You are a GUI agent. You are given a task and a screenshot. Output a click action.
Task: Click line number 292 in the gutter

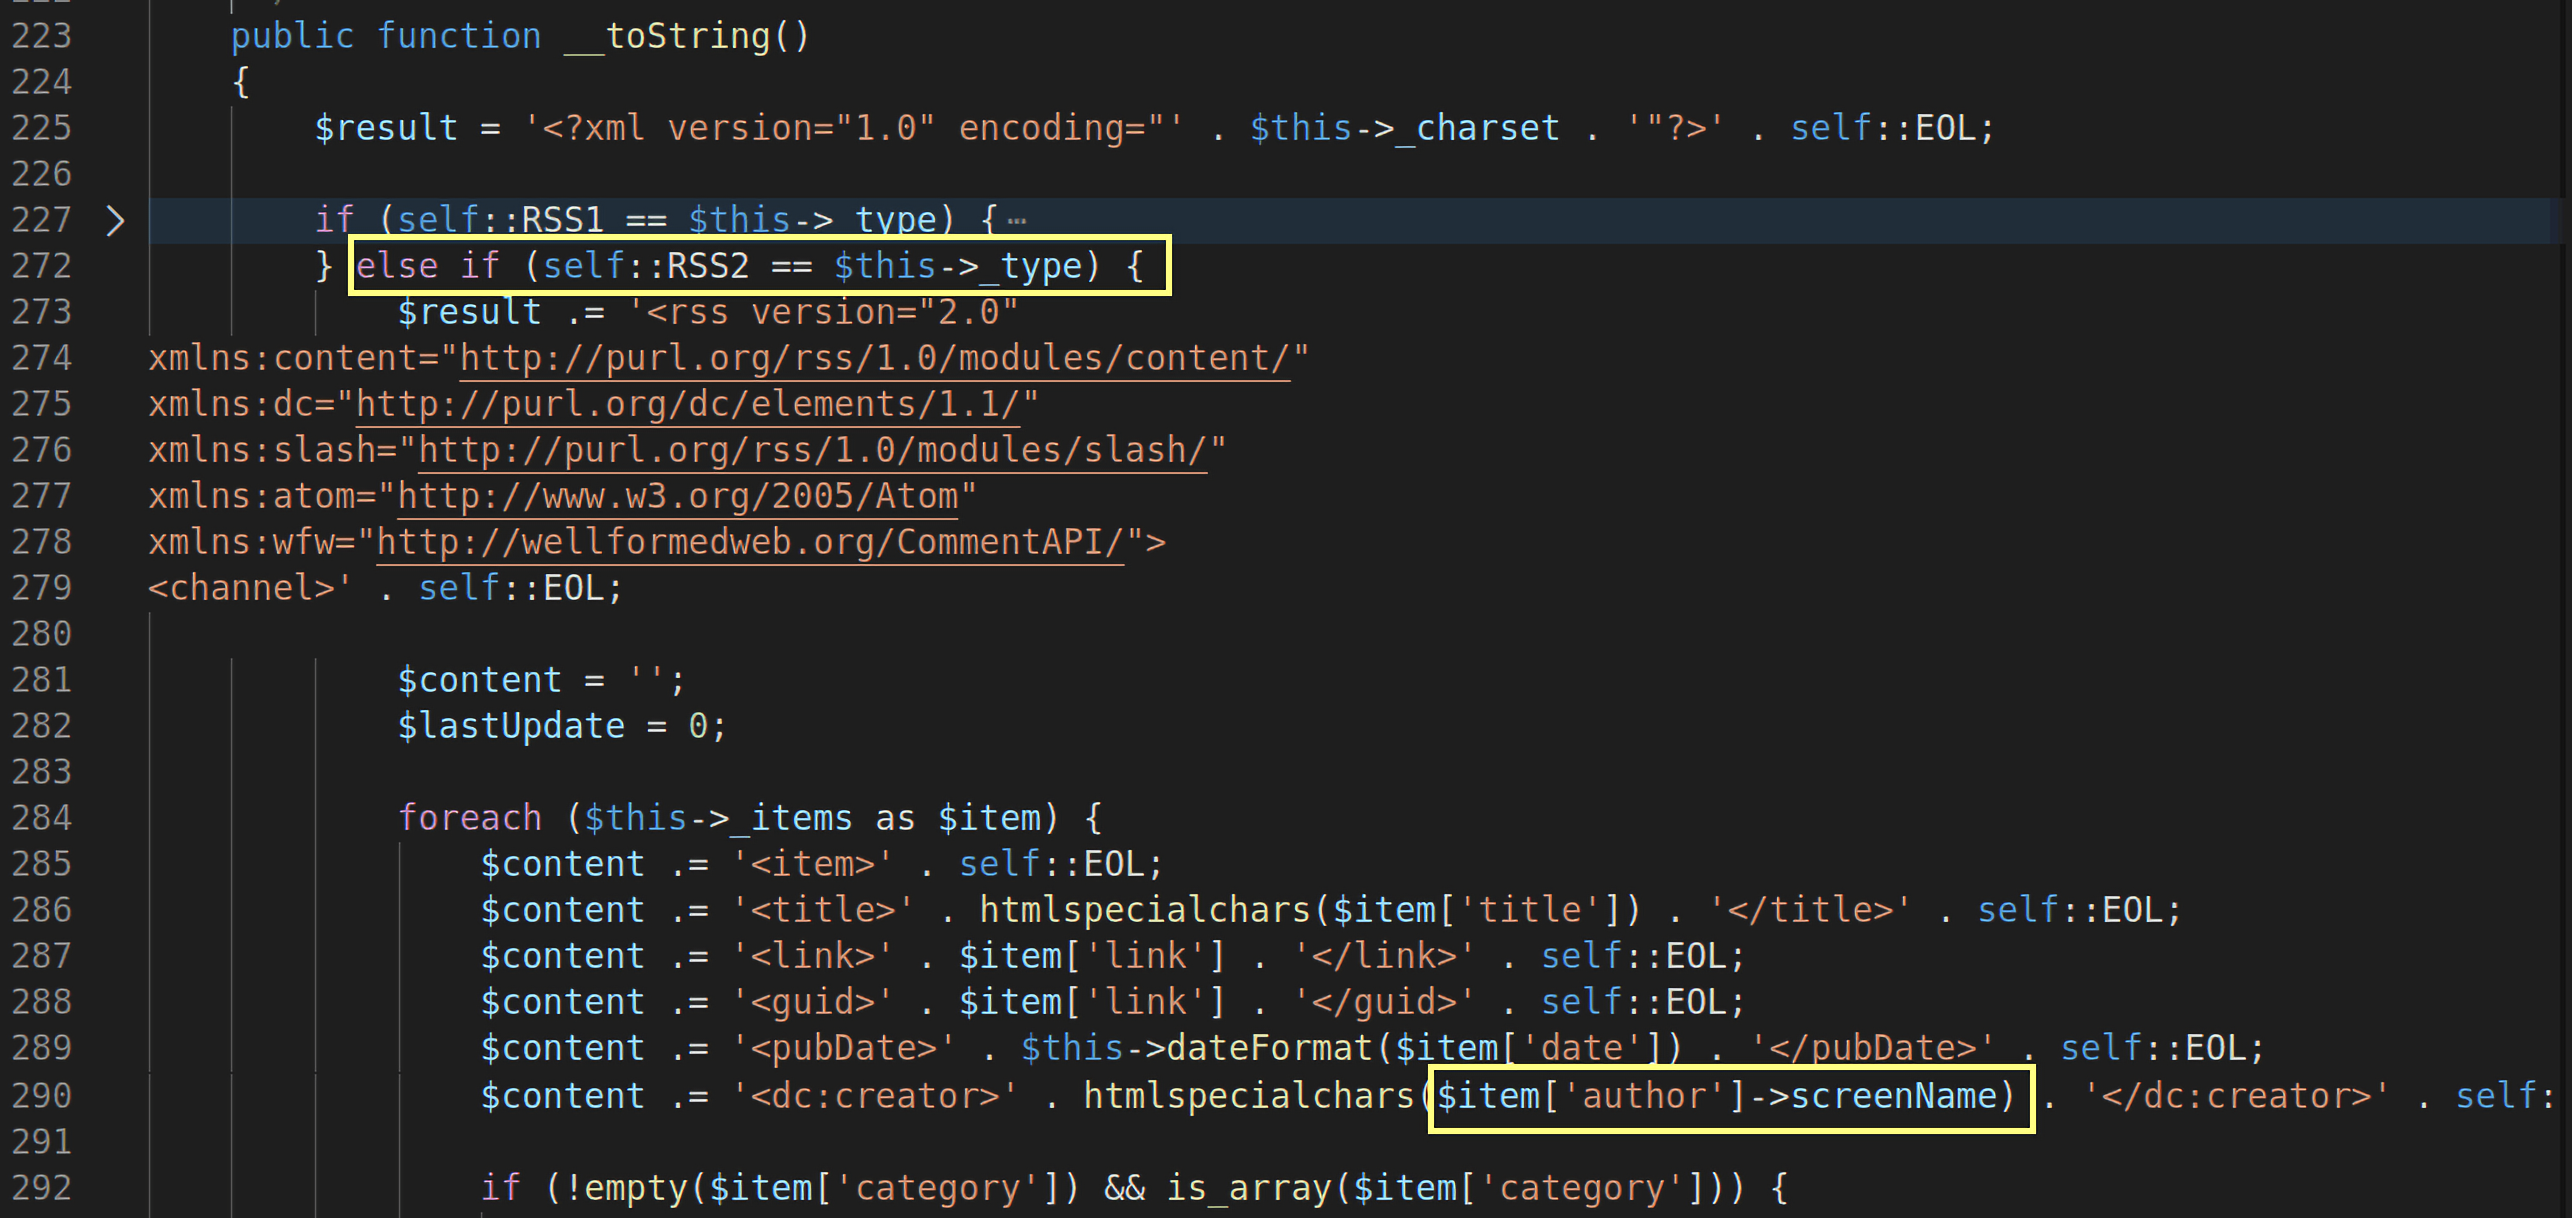point(41,1188)
